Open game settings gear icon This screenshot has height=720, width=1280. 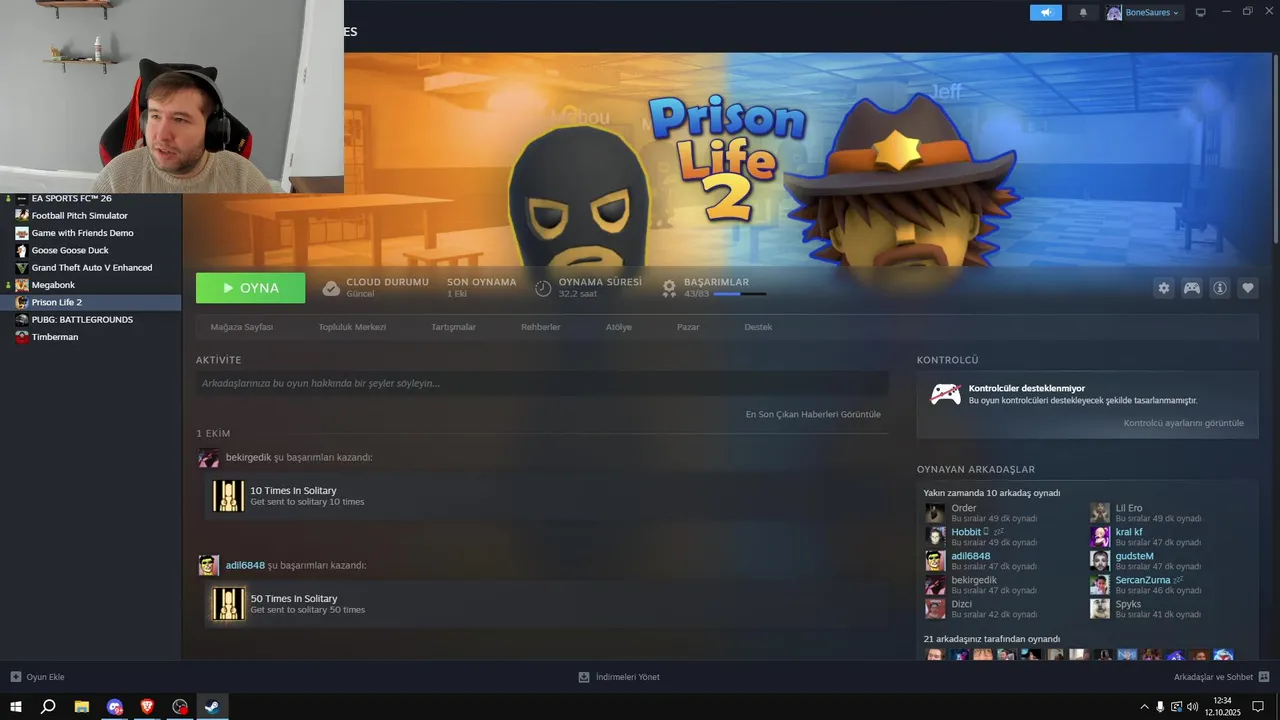(1163, 288)
